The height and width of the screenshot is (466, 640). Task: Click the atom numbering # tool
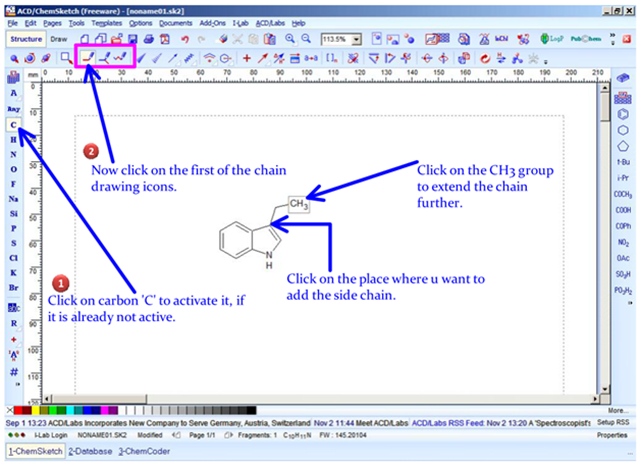(x=14, y=372)
